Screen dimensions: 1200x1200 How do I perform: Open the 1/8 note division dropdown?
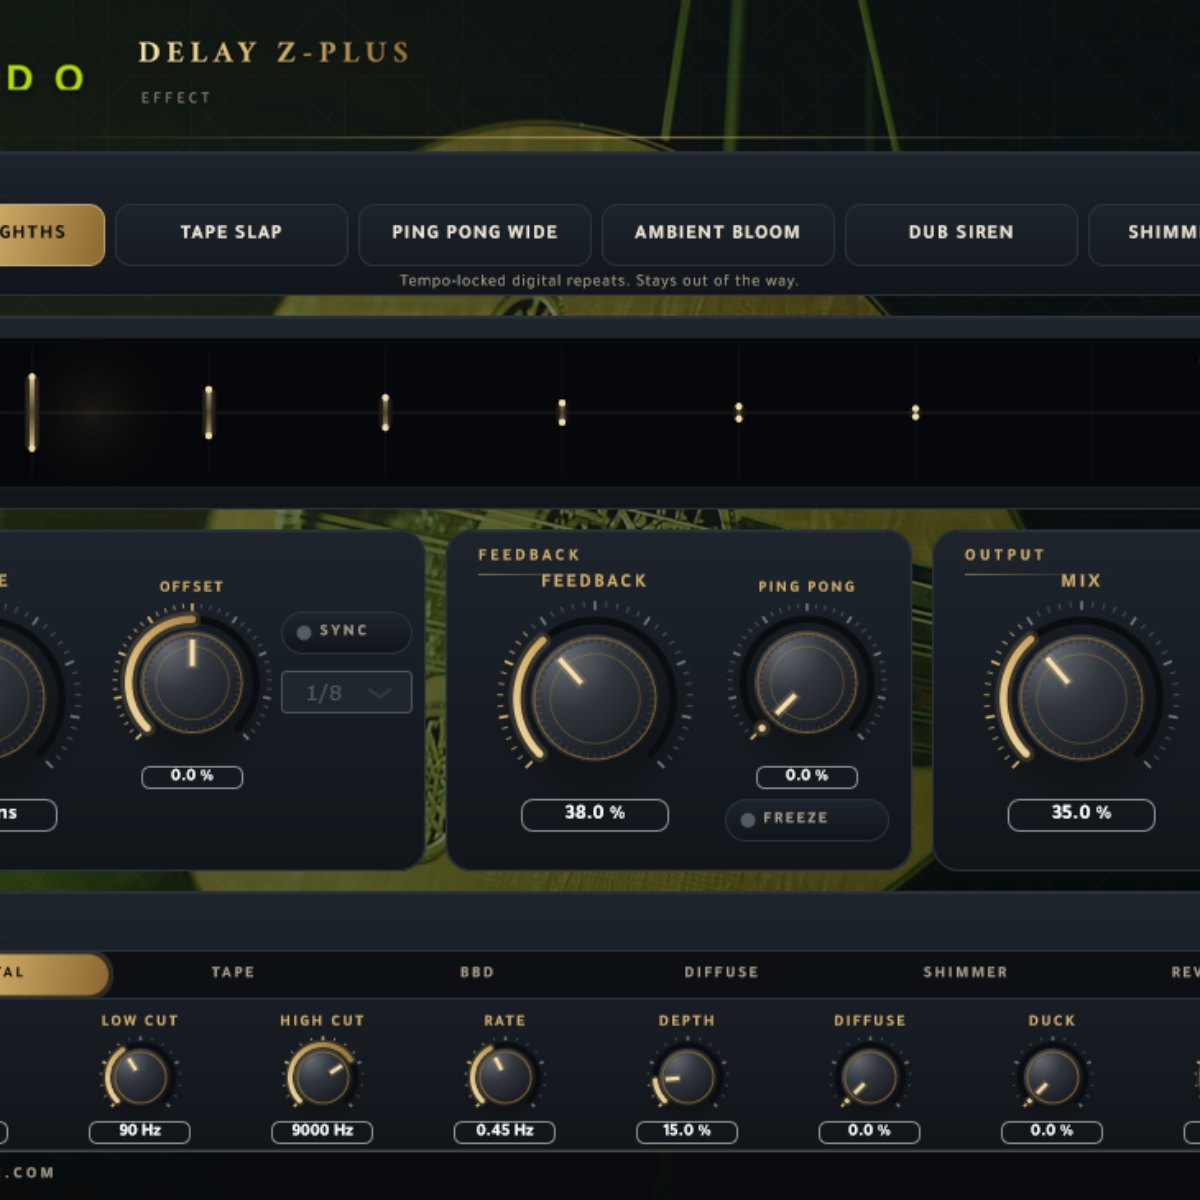(346, 692)
